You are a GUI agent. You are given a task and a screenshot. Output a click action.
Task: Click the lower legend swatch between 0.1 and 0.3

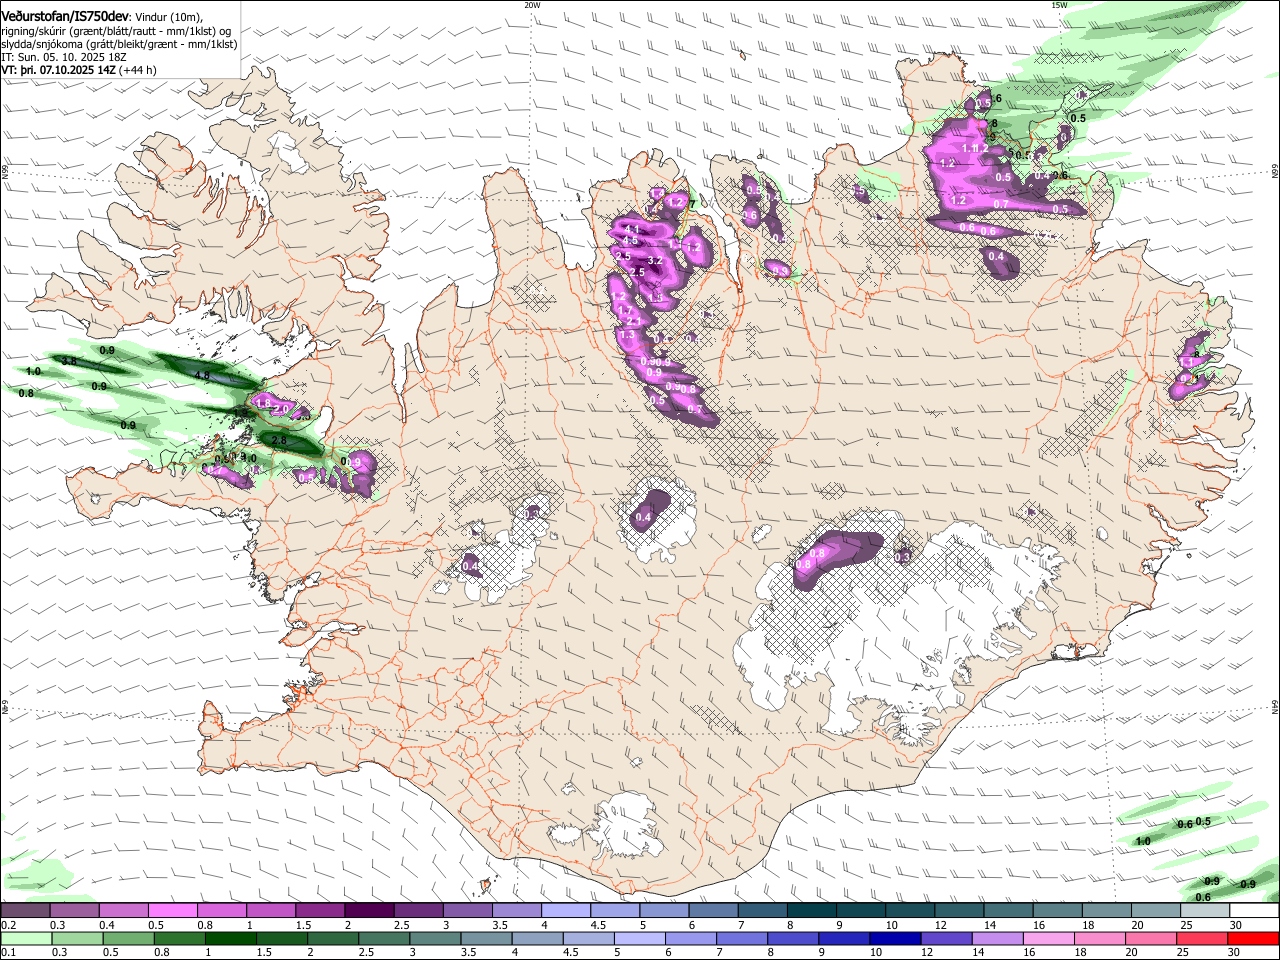pyautogui.click(x=25, y=939)
